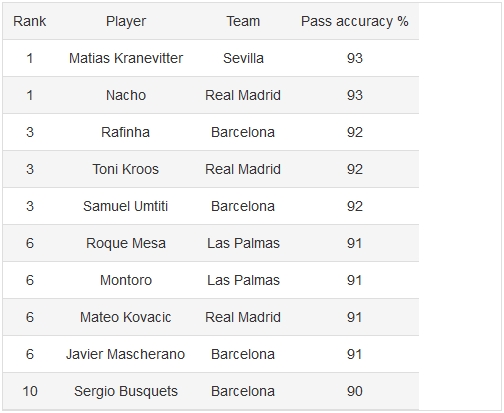This screenshot has height=413, width=504.
Task: Click the Rank column header
Action: pos(30,21)
